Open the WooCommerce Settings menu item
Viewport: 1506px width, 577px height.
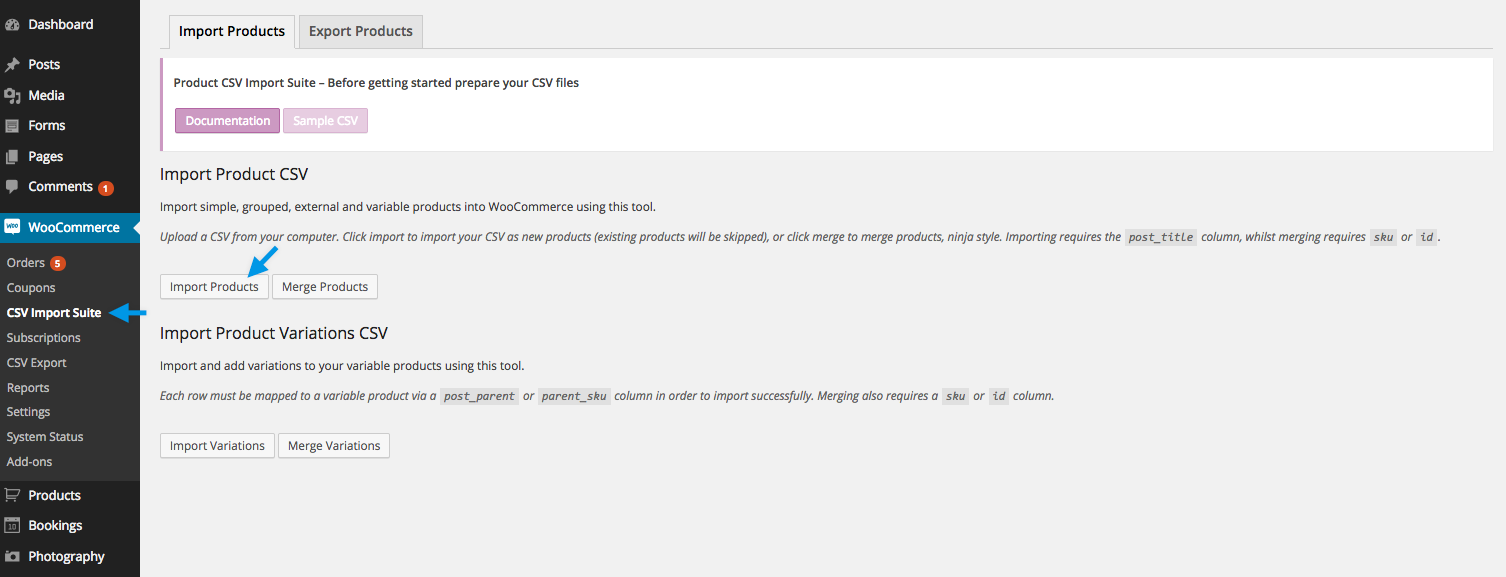click(x=28, y=411)
